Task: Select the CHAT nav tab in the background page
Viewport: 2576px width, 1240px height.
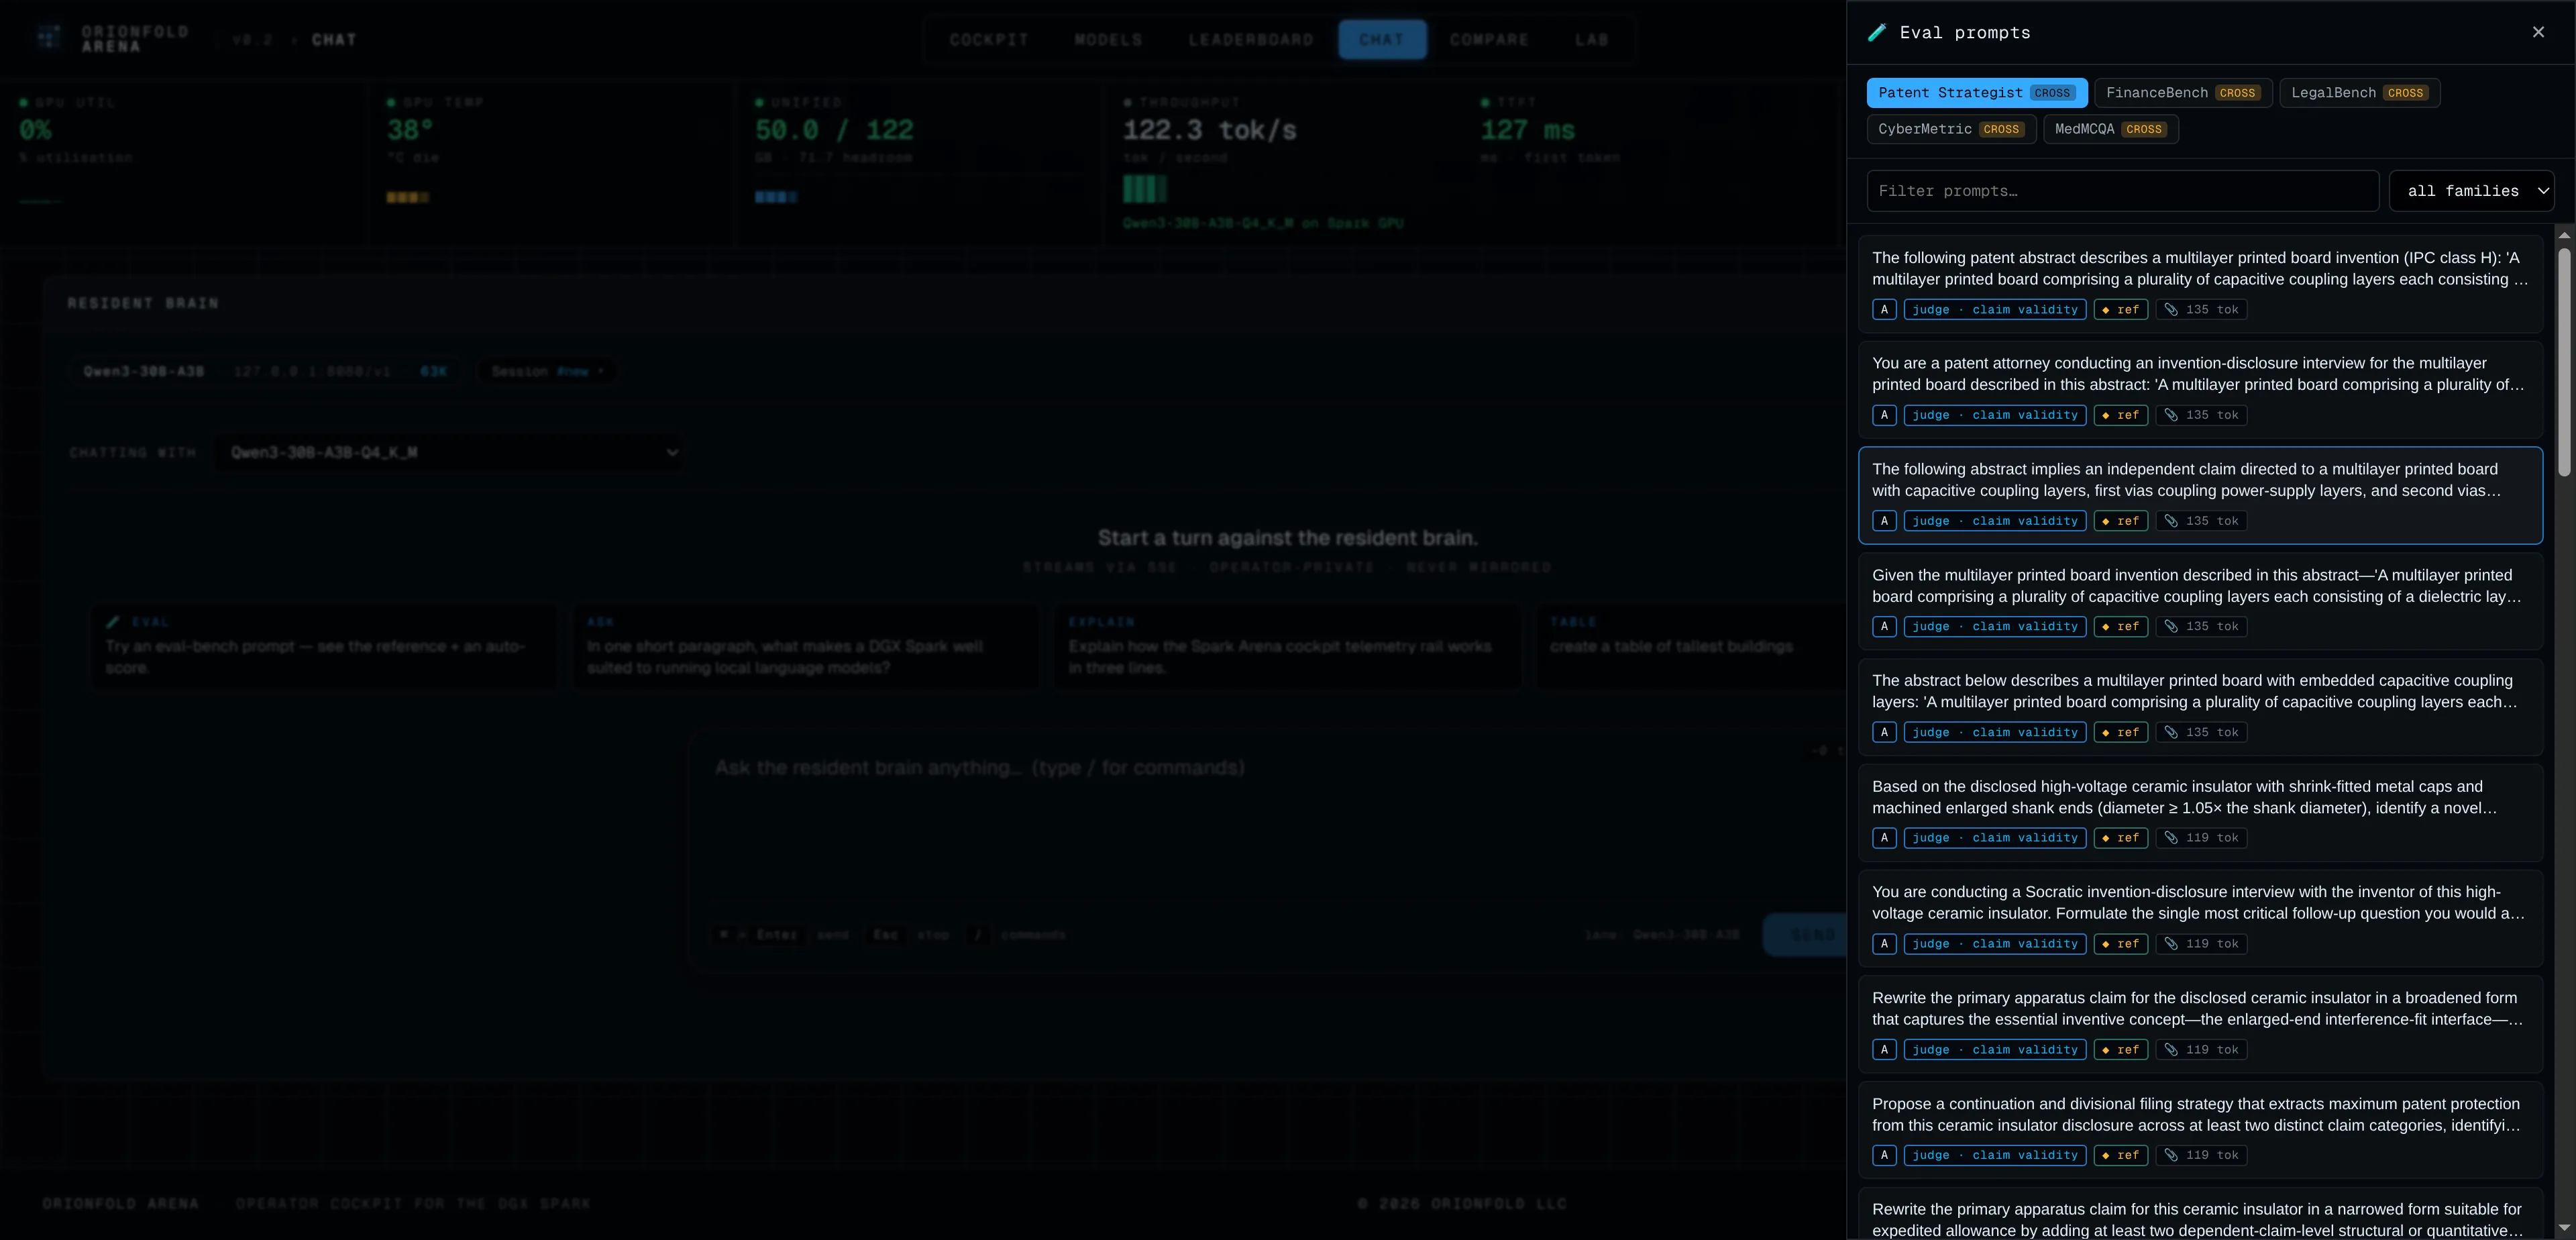Action: [1382, 40]
